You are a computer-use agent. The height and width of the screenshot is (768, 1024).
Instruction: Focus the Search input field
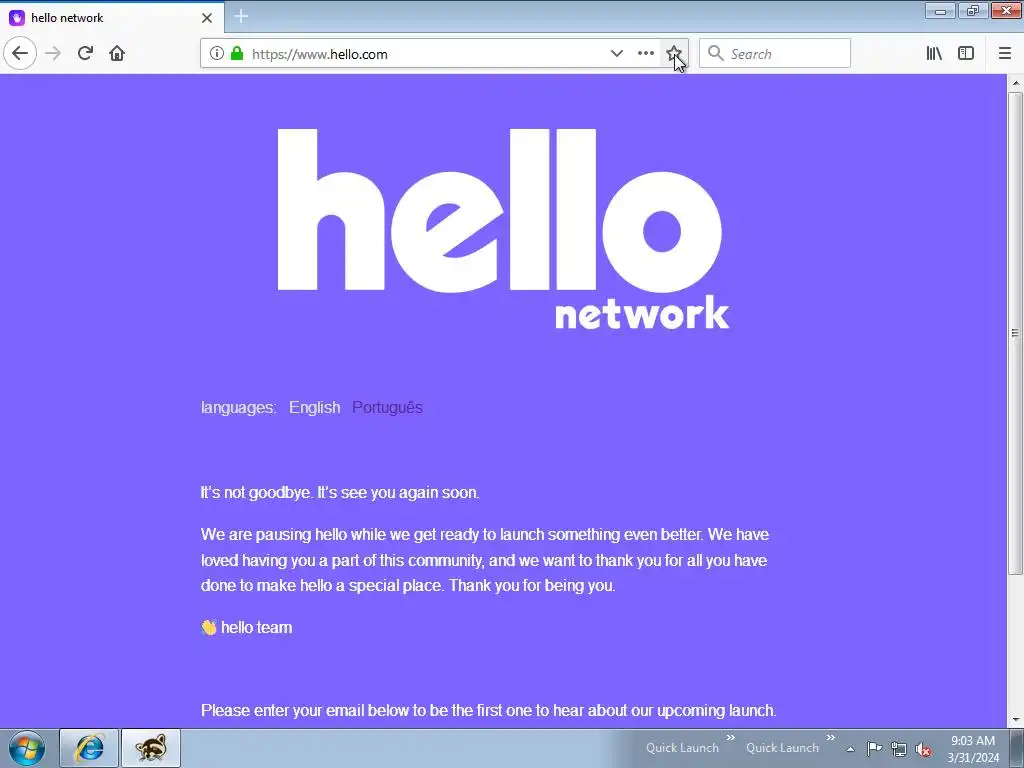coord(775,54)
